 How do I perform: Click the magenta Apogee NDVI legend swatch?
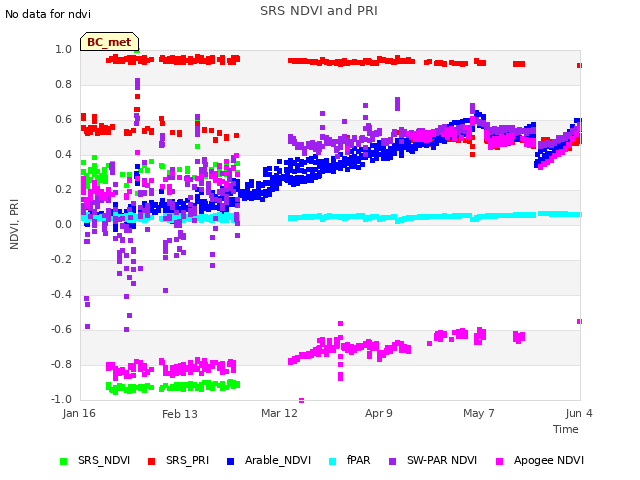point(499,461)
